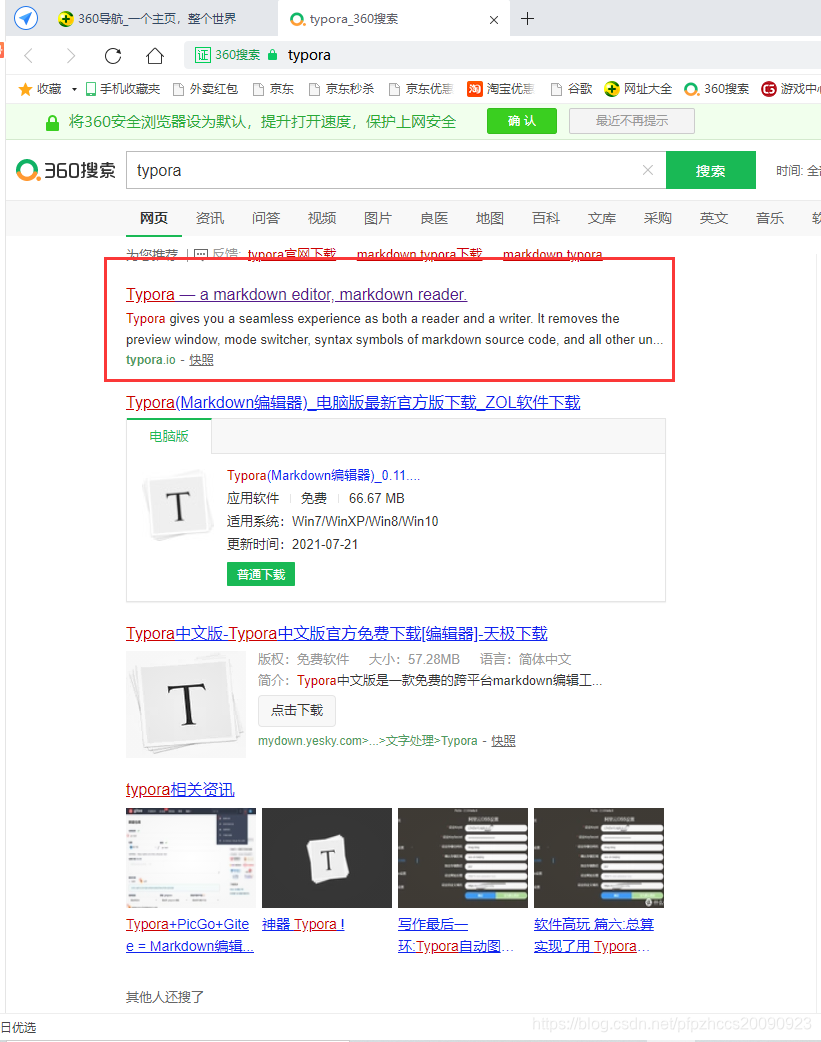Open typora相关资讯 heading link
821x1042 pixels.
(x=180, y=789)
